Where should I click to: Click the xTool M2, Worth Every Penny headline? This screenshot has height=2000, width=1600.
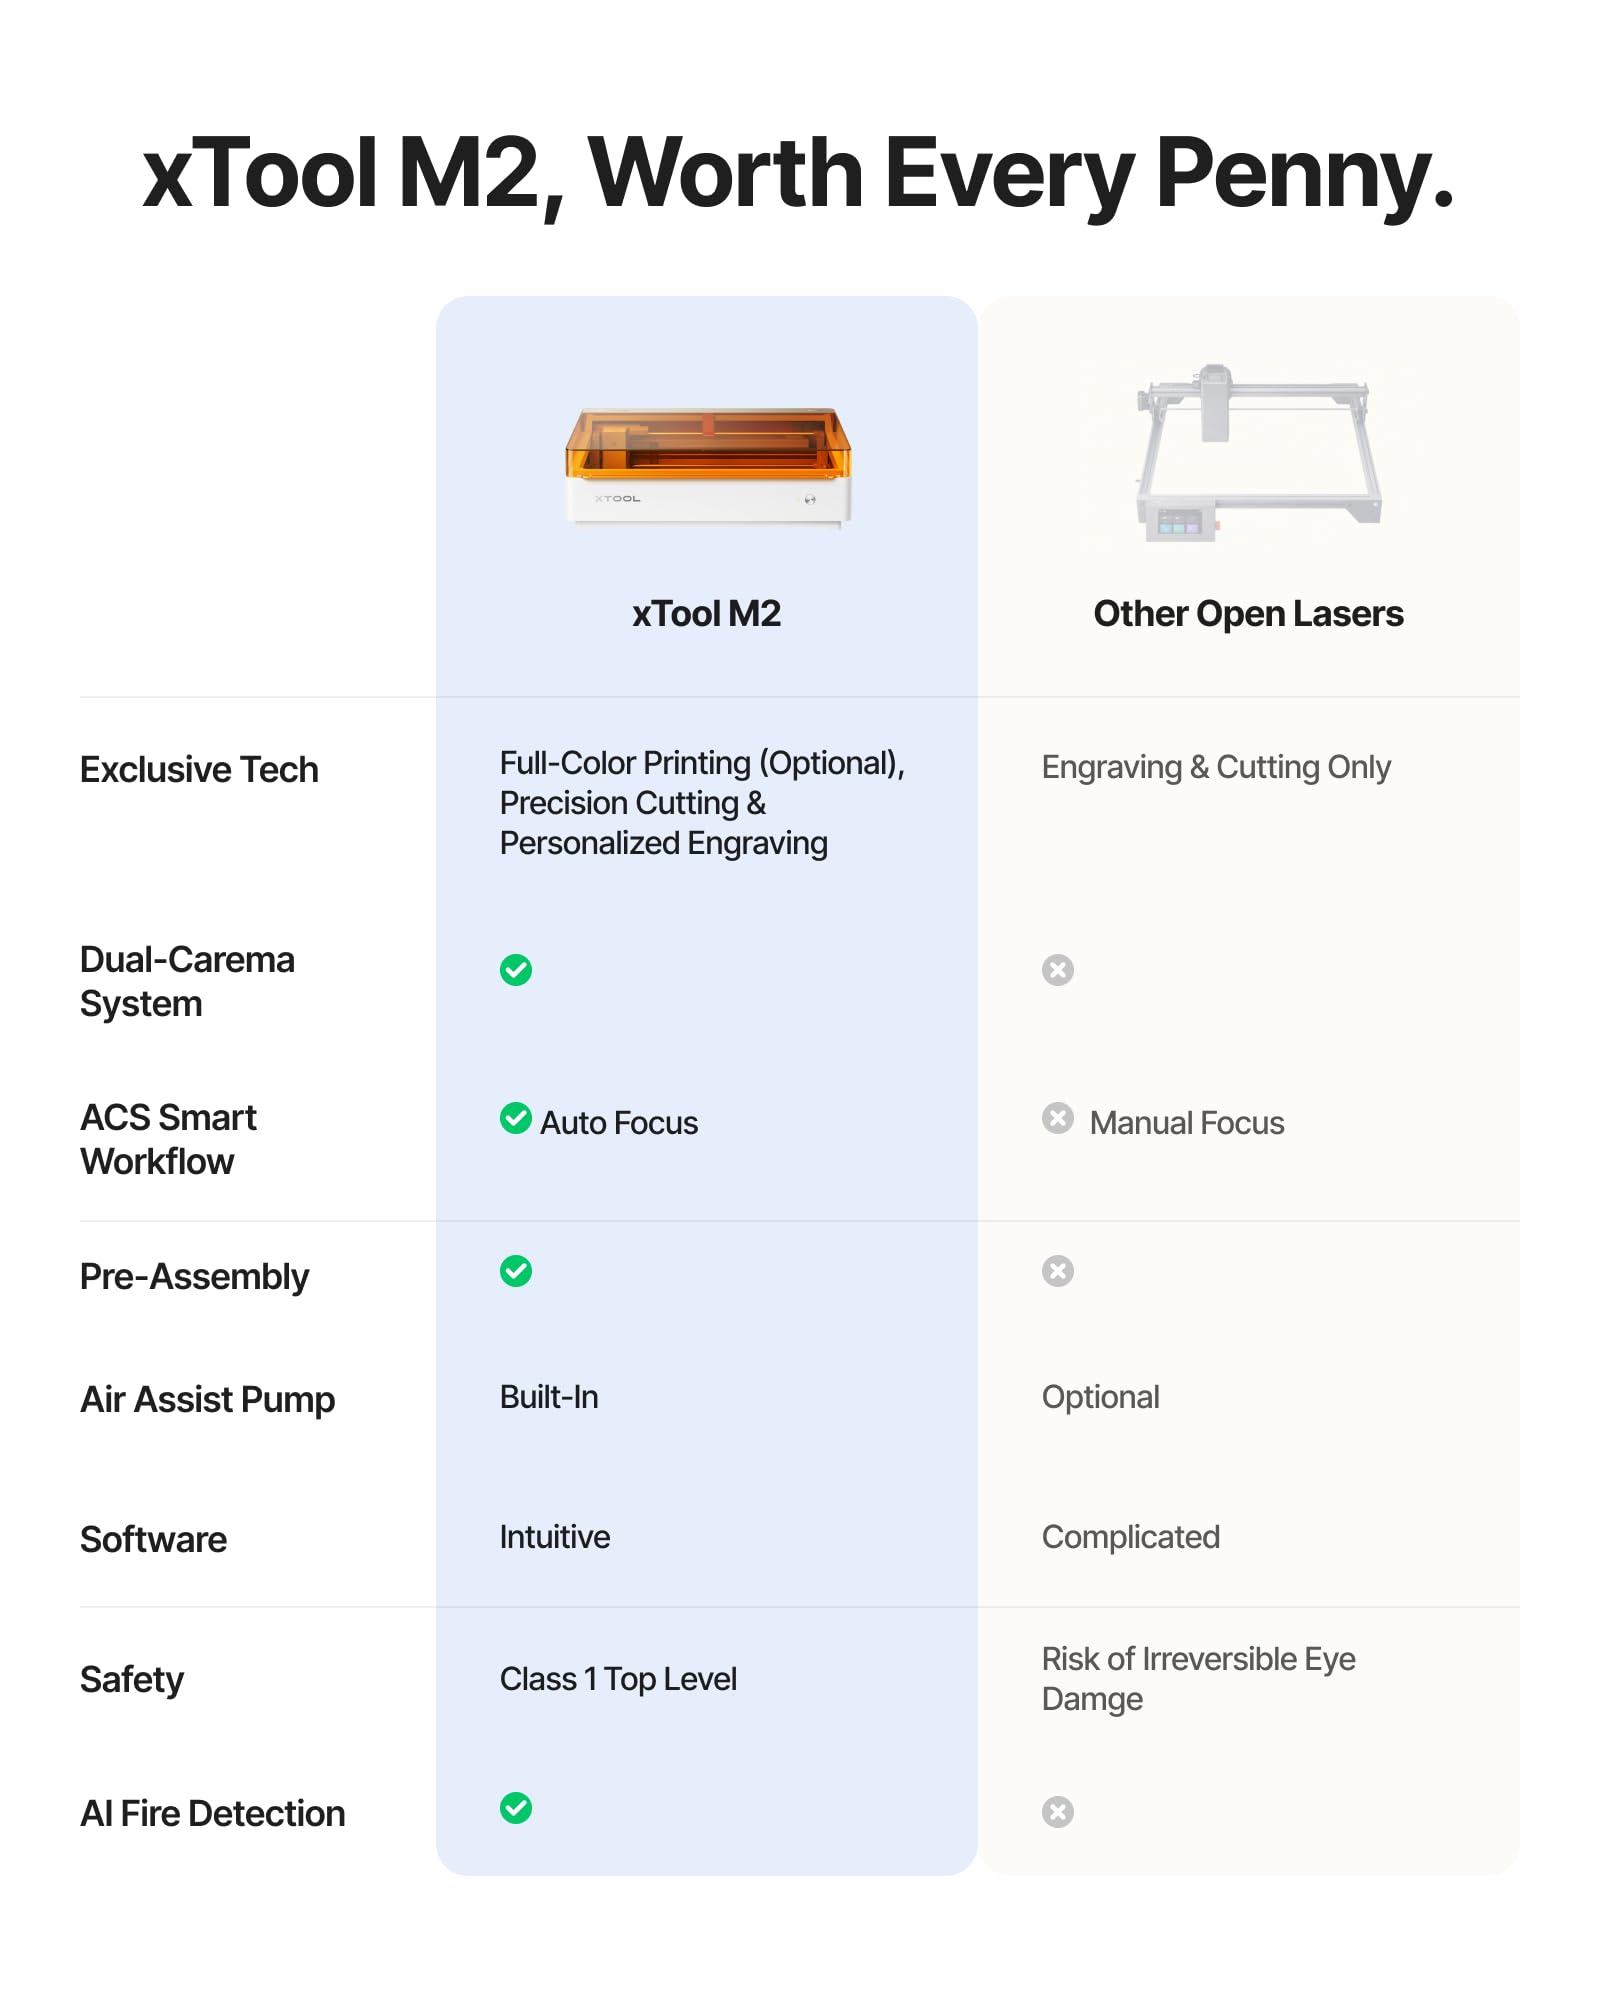(798, 174)
